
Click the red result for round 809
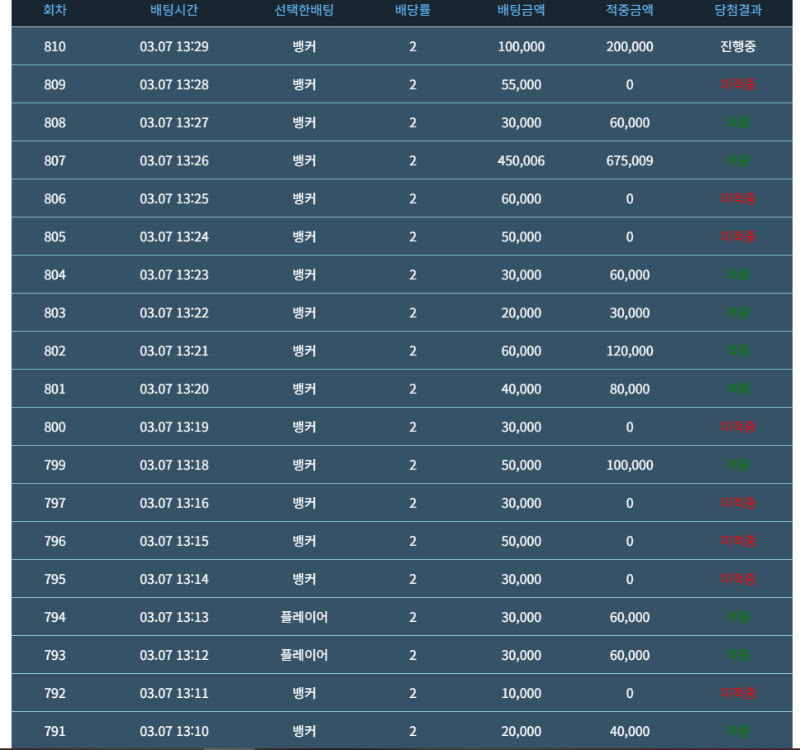coord(738,85)
